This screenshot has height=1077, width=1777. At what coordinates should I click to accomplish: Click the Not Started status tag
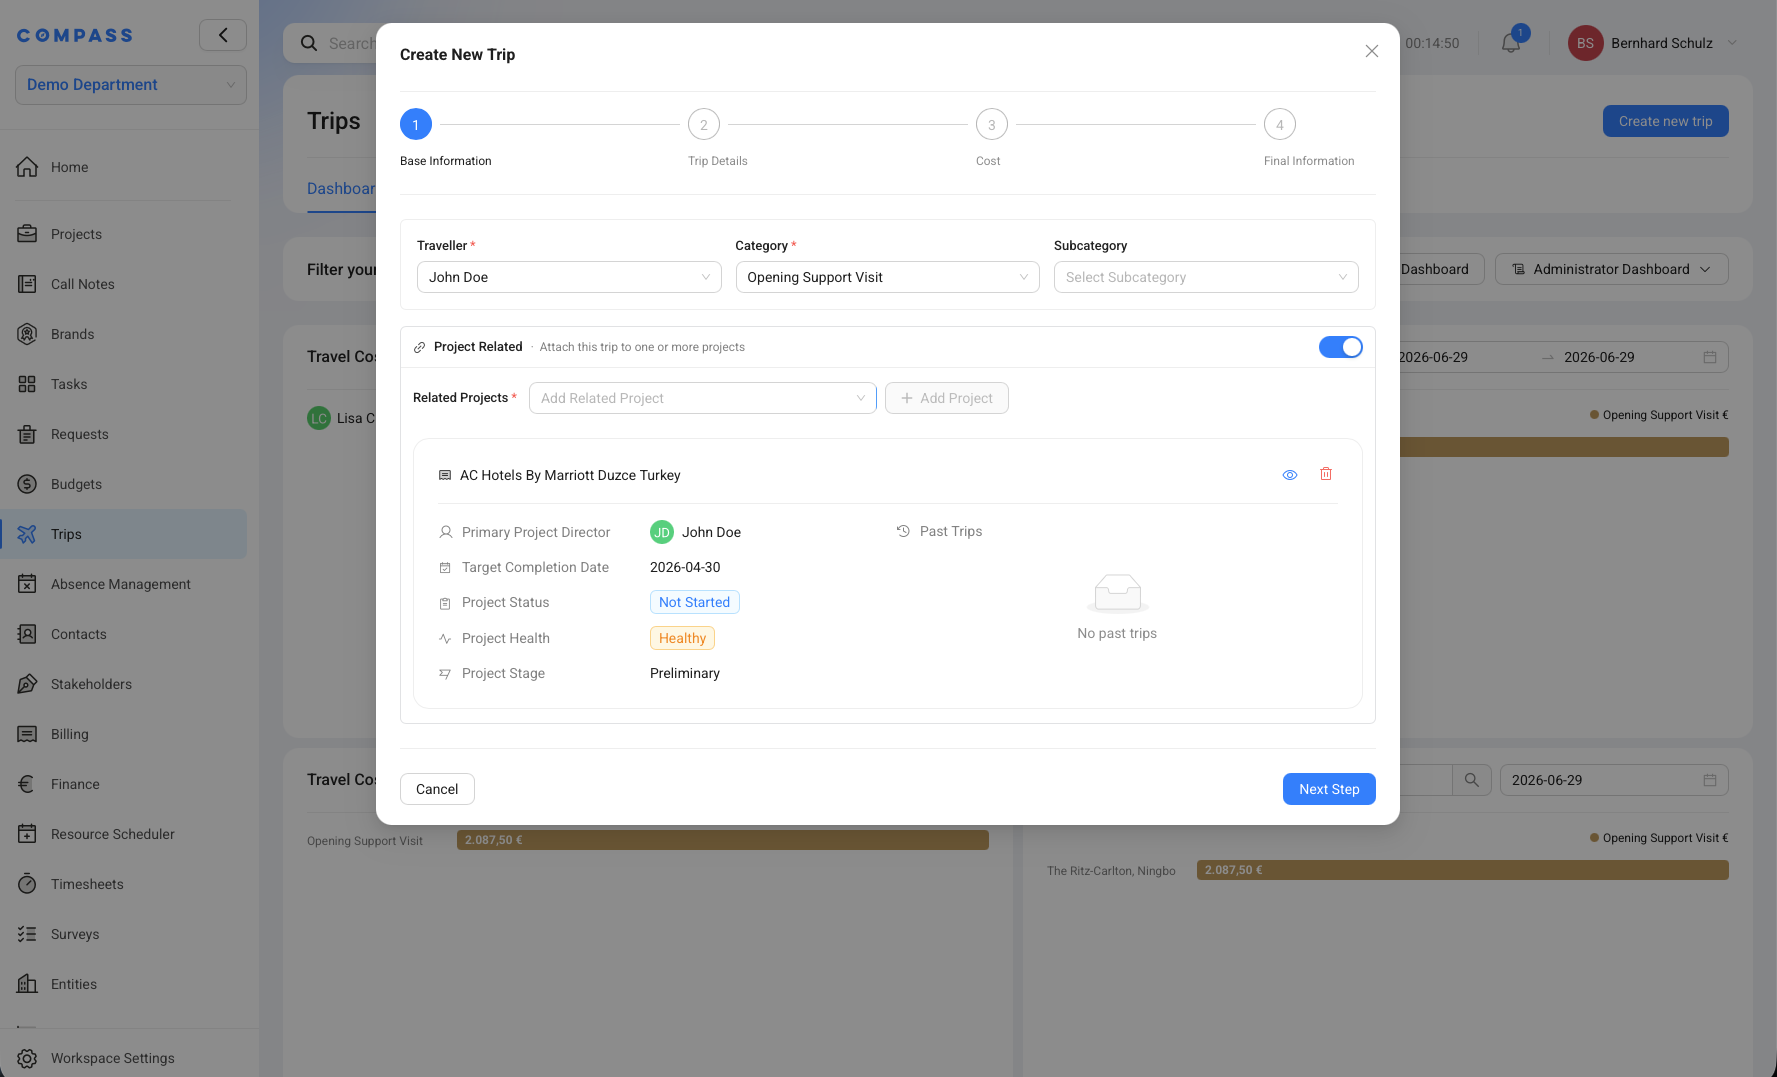click(694, 602)
